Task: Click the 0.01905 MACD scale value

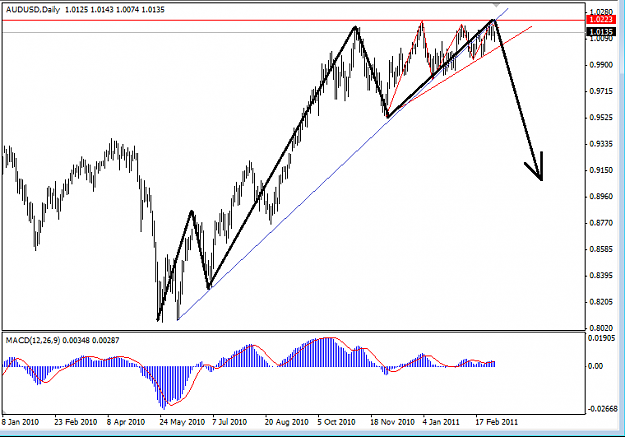Action: [601, 338]
